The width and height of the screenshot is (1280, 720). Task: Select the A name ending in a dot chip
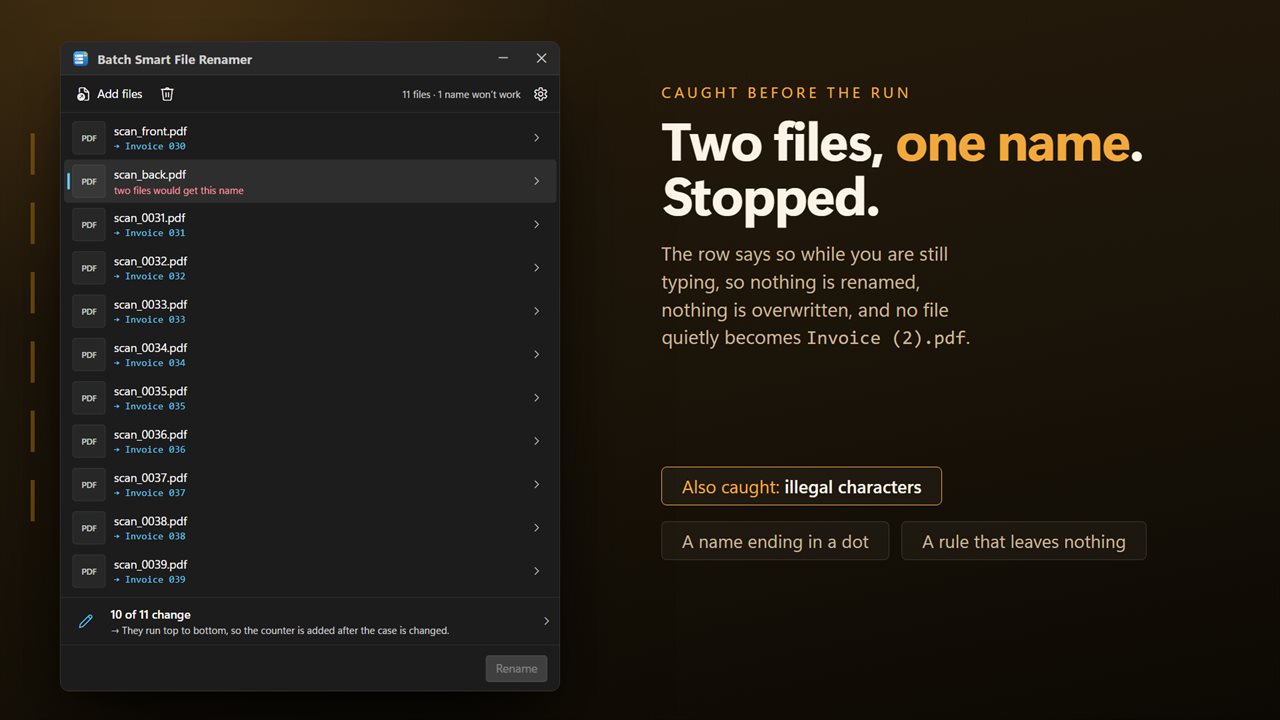click(x=775, y=541)
